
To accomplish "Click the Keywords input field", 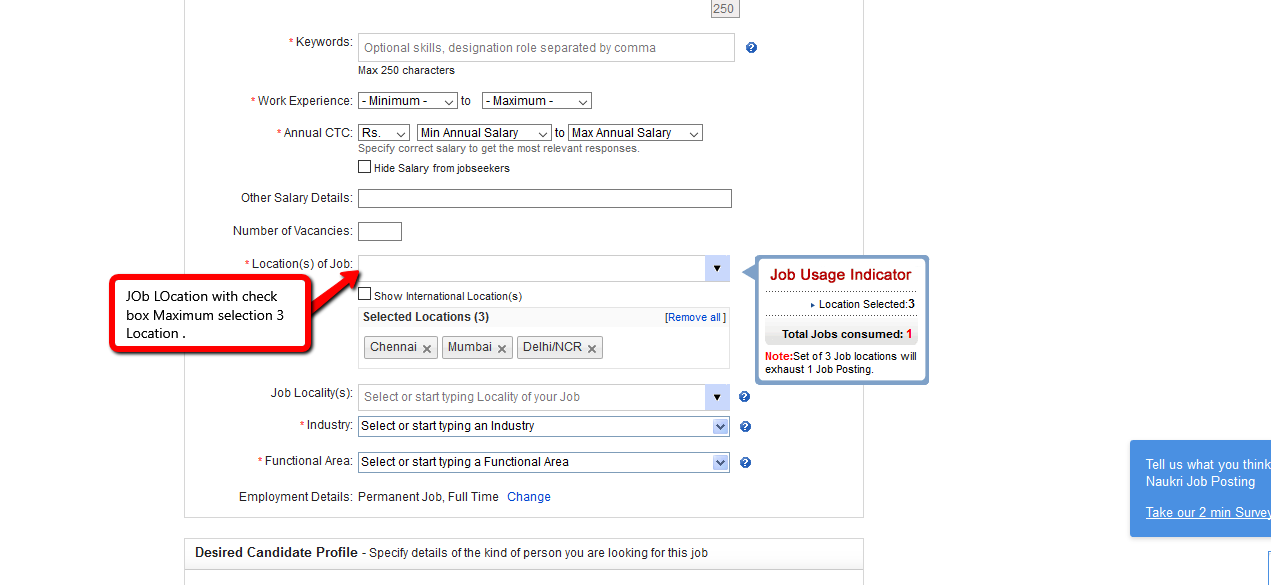I will pyautogui.click(x=546, y=48).
